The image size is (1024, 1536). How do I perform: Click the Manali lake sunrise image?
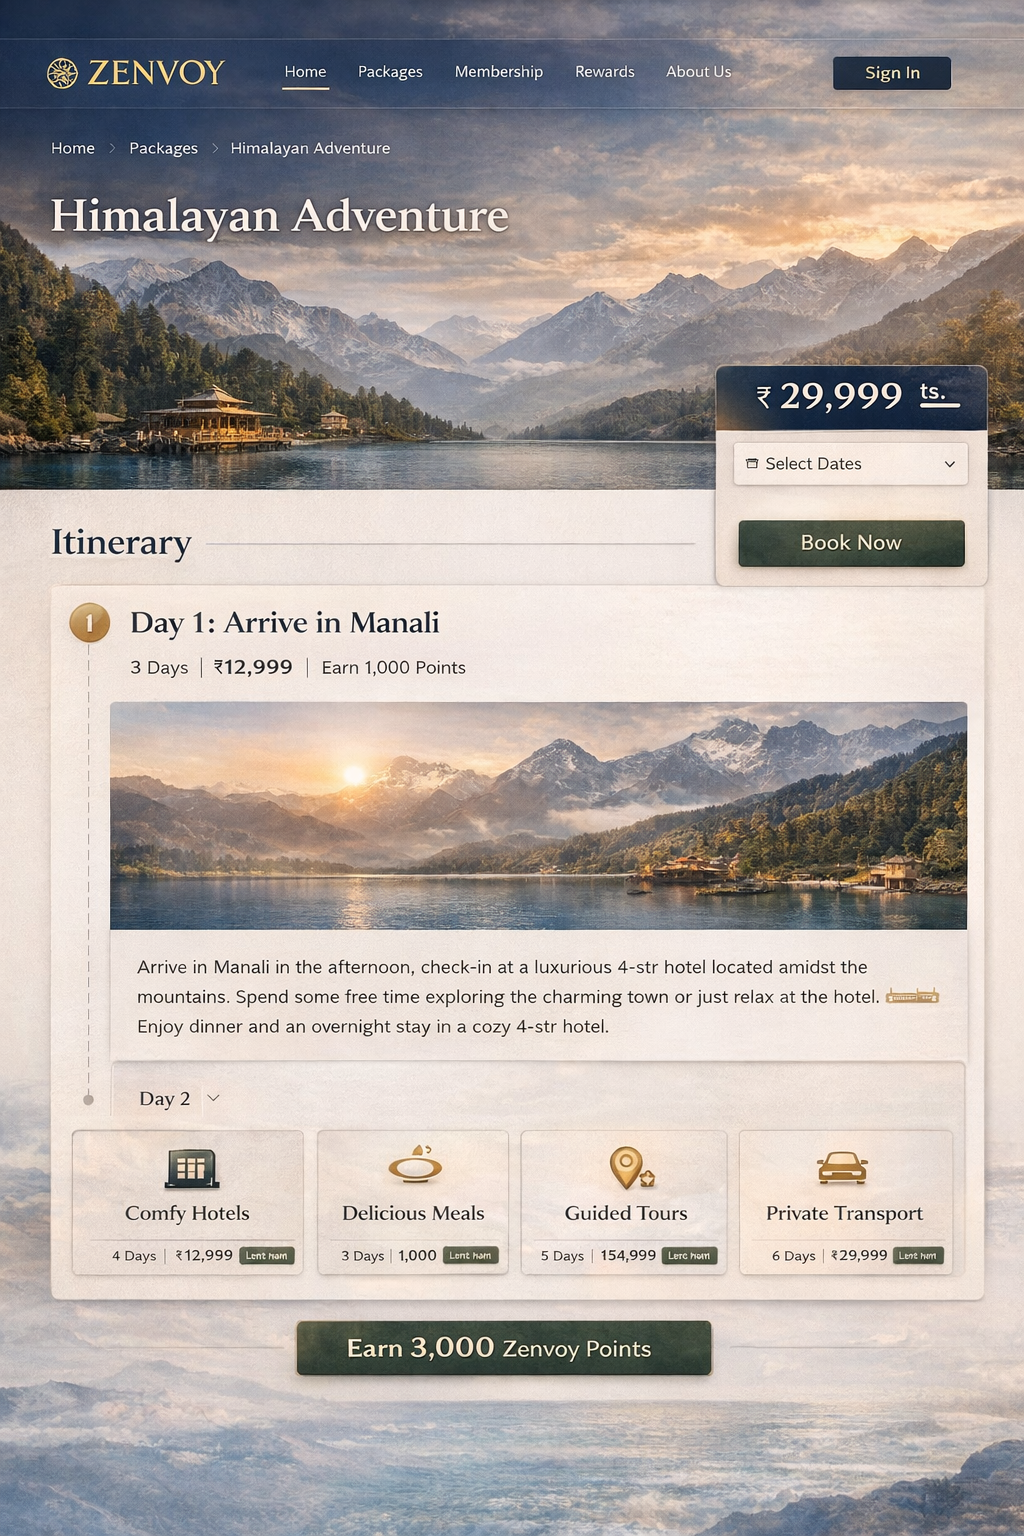point(538,816)
